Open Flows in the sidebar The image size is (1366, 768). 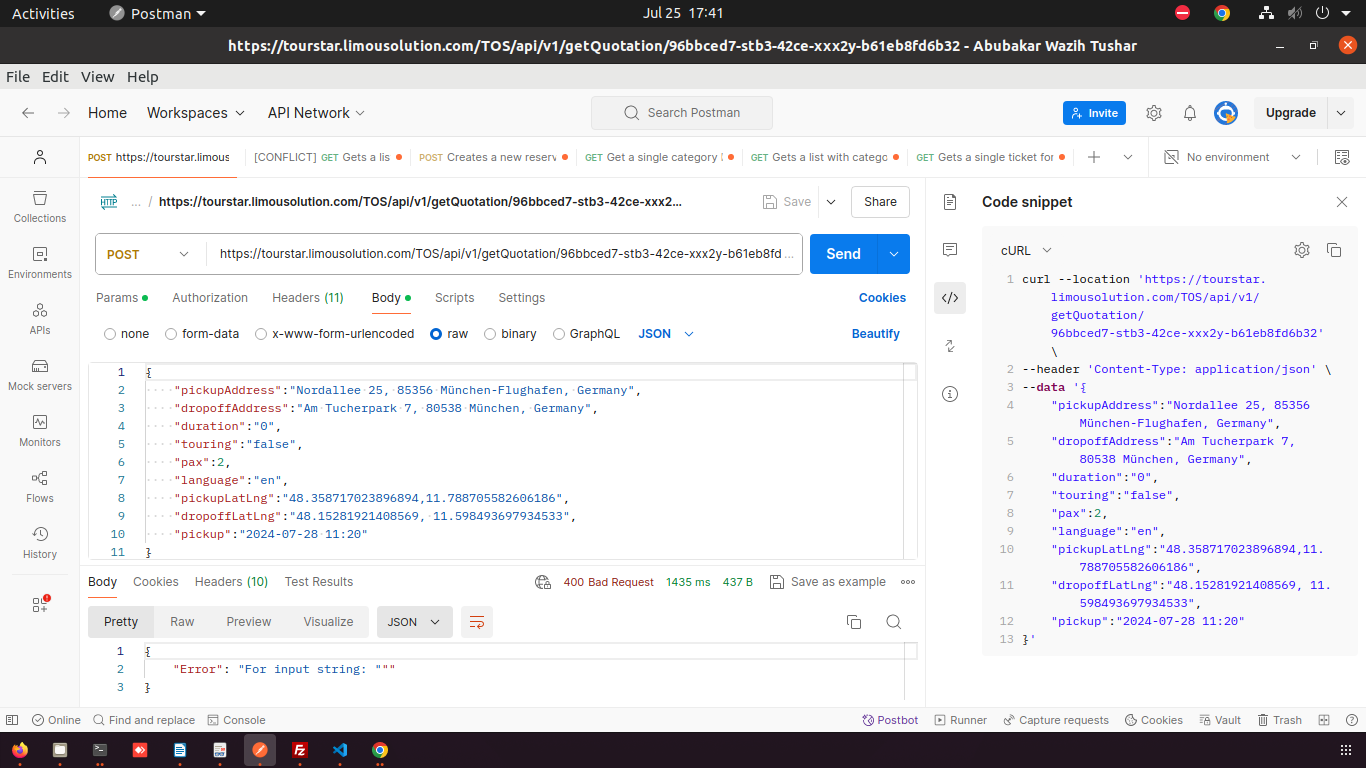pyautogui.click(x=40, y=486)
